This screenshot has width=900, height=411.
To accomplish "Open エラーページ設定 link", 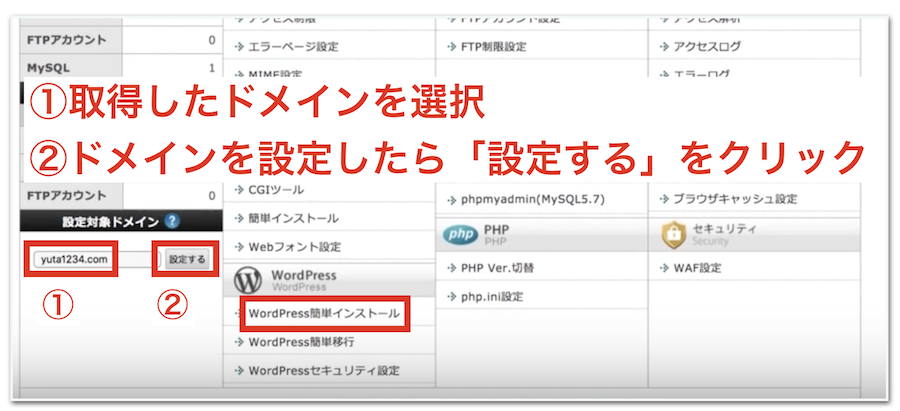I will pyautogui.click(x=292, y=46).
